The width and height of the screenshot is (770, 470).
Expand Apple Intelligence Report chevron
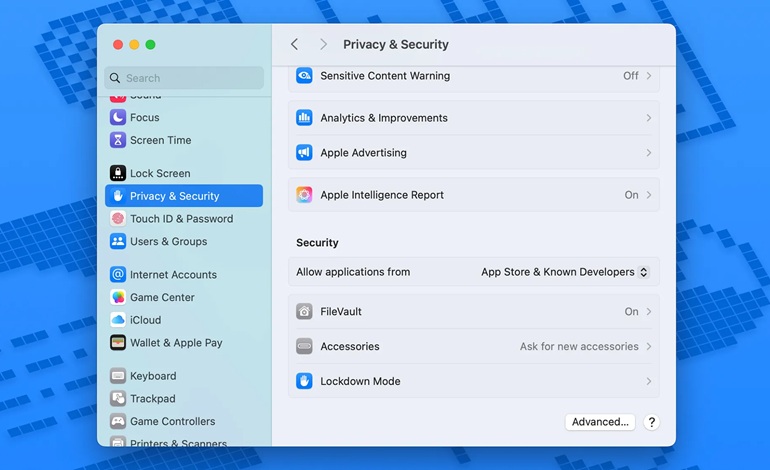(649, 195)
